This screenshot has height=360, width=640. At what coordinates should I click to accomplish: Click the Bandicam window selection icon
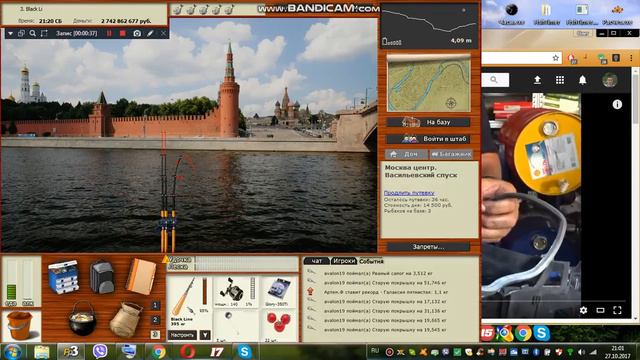pyautogui.click(x=21, y=33)
